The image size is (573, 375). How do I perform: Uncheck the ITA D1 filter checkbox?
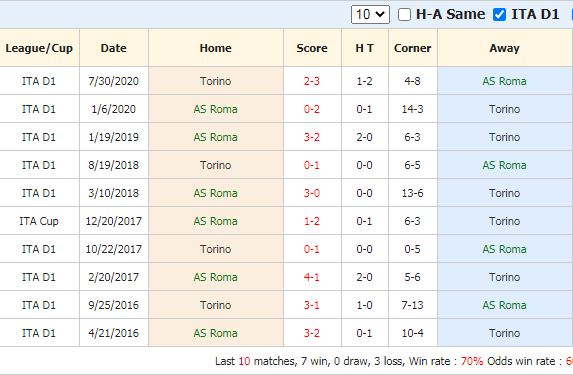pos(499,15)
